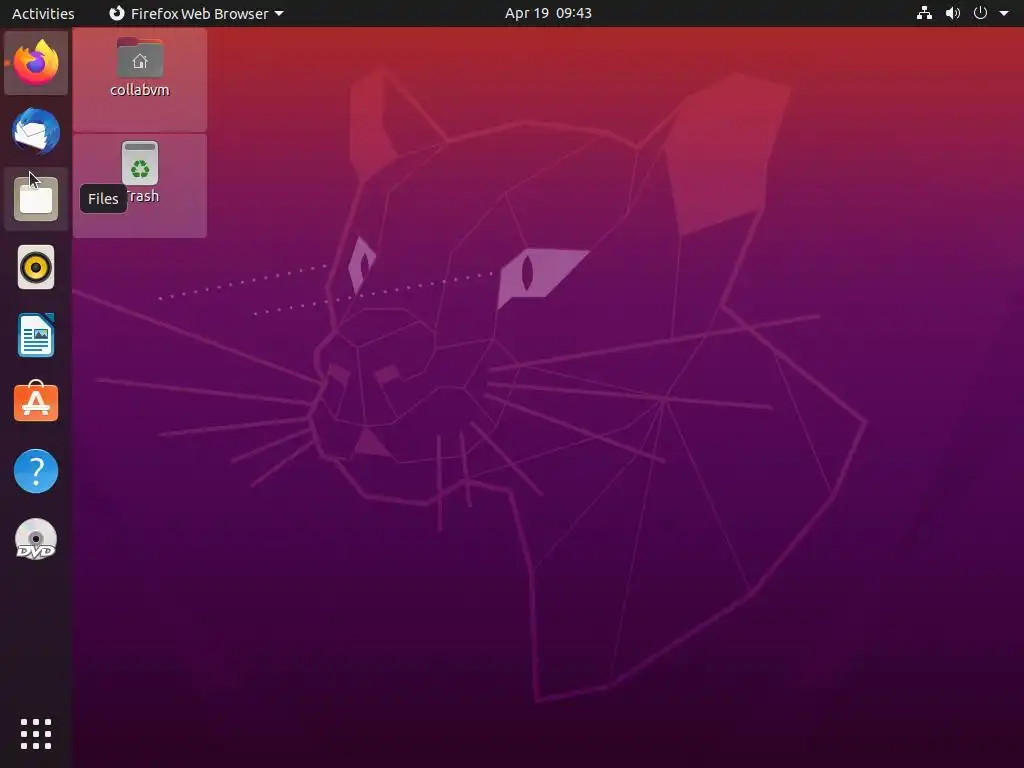The height and width of the screenshot is (768, 1024).
Task: Click the power icon in top bar
Action: coord(980,13)
